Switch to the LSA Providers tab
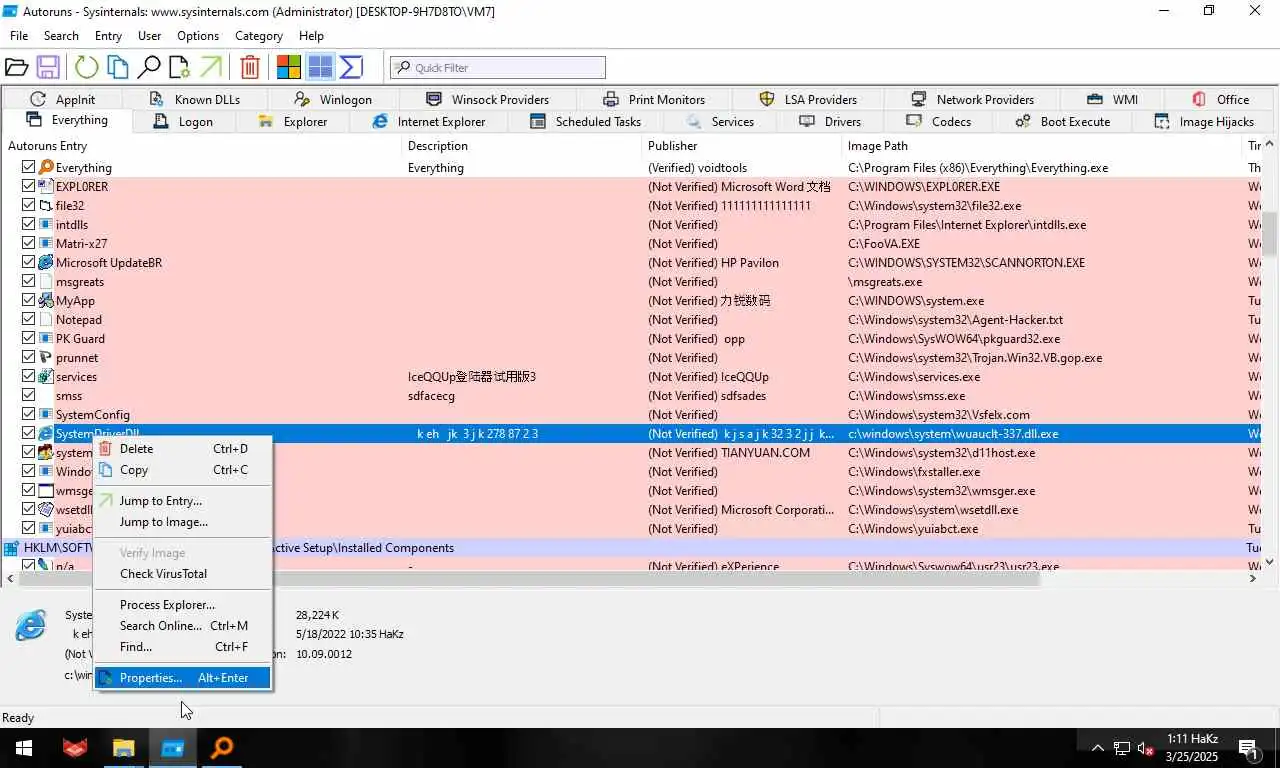 tap(808, 99)
